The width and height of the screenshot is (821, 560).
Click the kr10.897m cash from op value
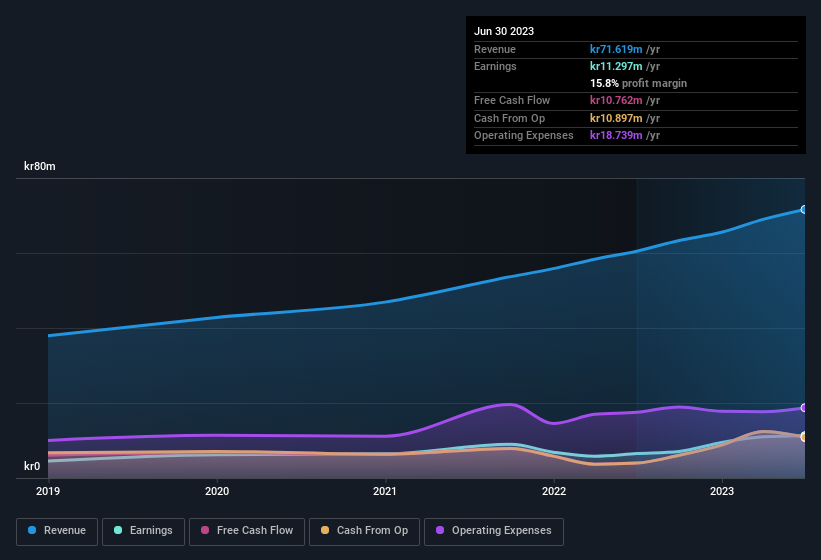616,118
